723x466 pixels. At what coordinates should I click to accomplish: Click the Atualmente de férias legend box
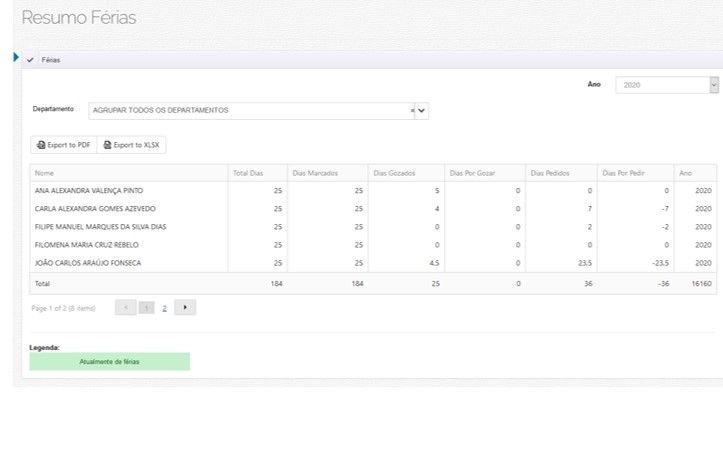110,361
